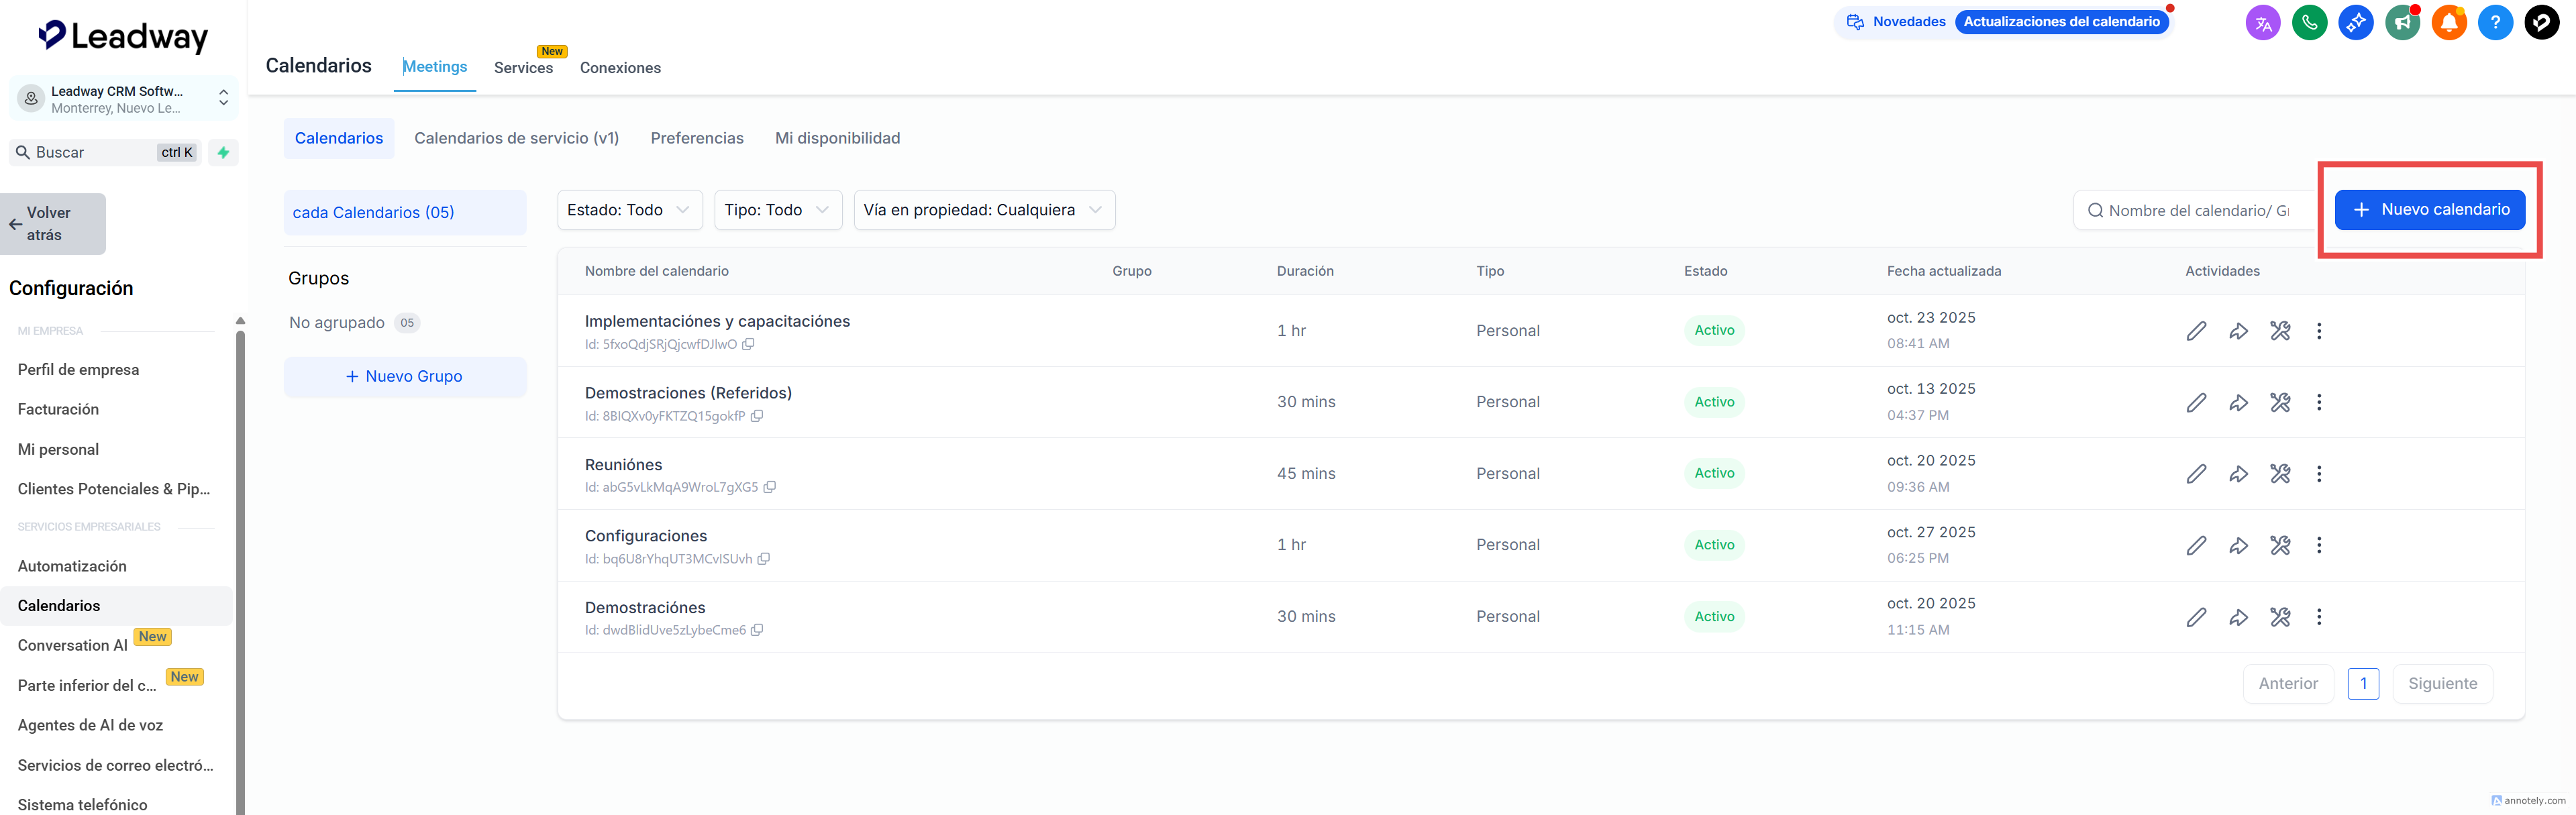This screenshot has width=2576, height=815.
Task: Open the orange notifications bell
Action: 2448,22
